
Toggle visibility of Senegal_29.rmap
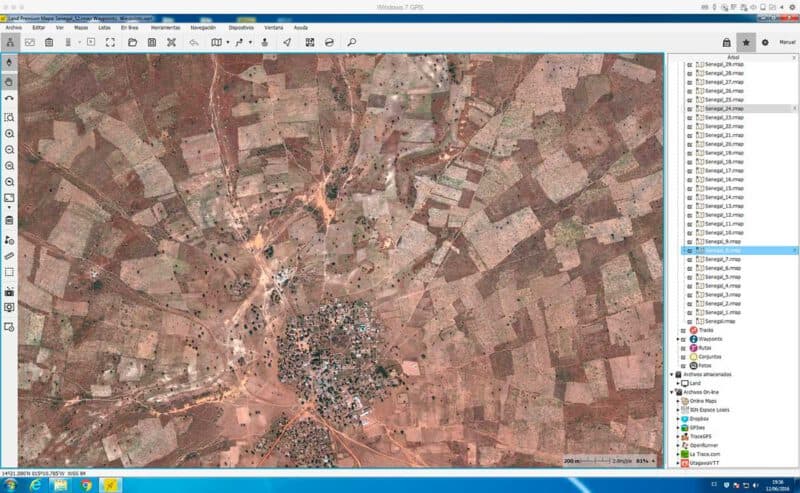tap(690, 65)
